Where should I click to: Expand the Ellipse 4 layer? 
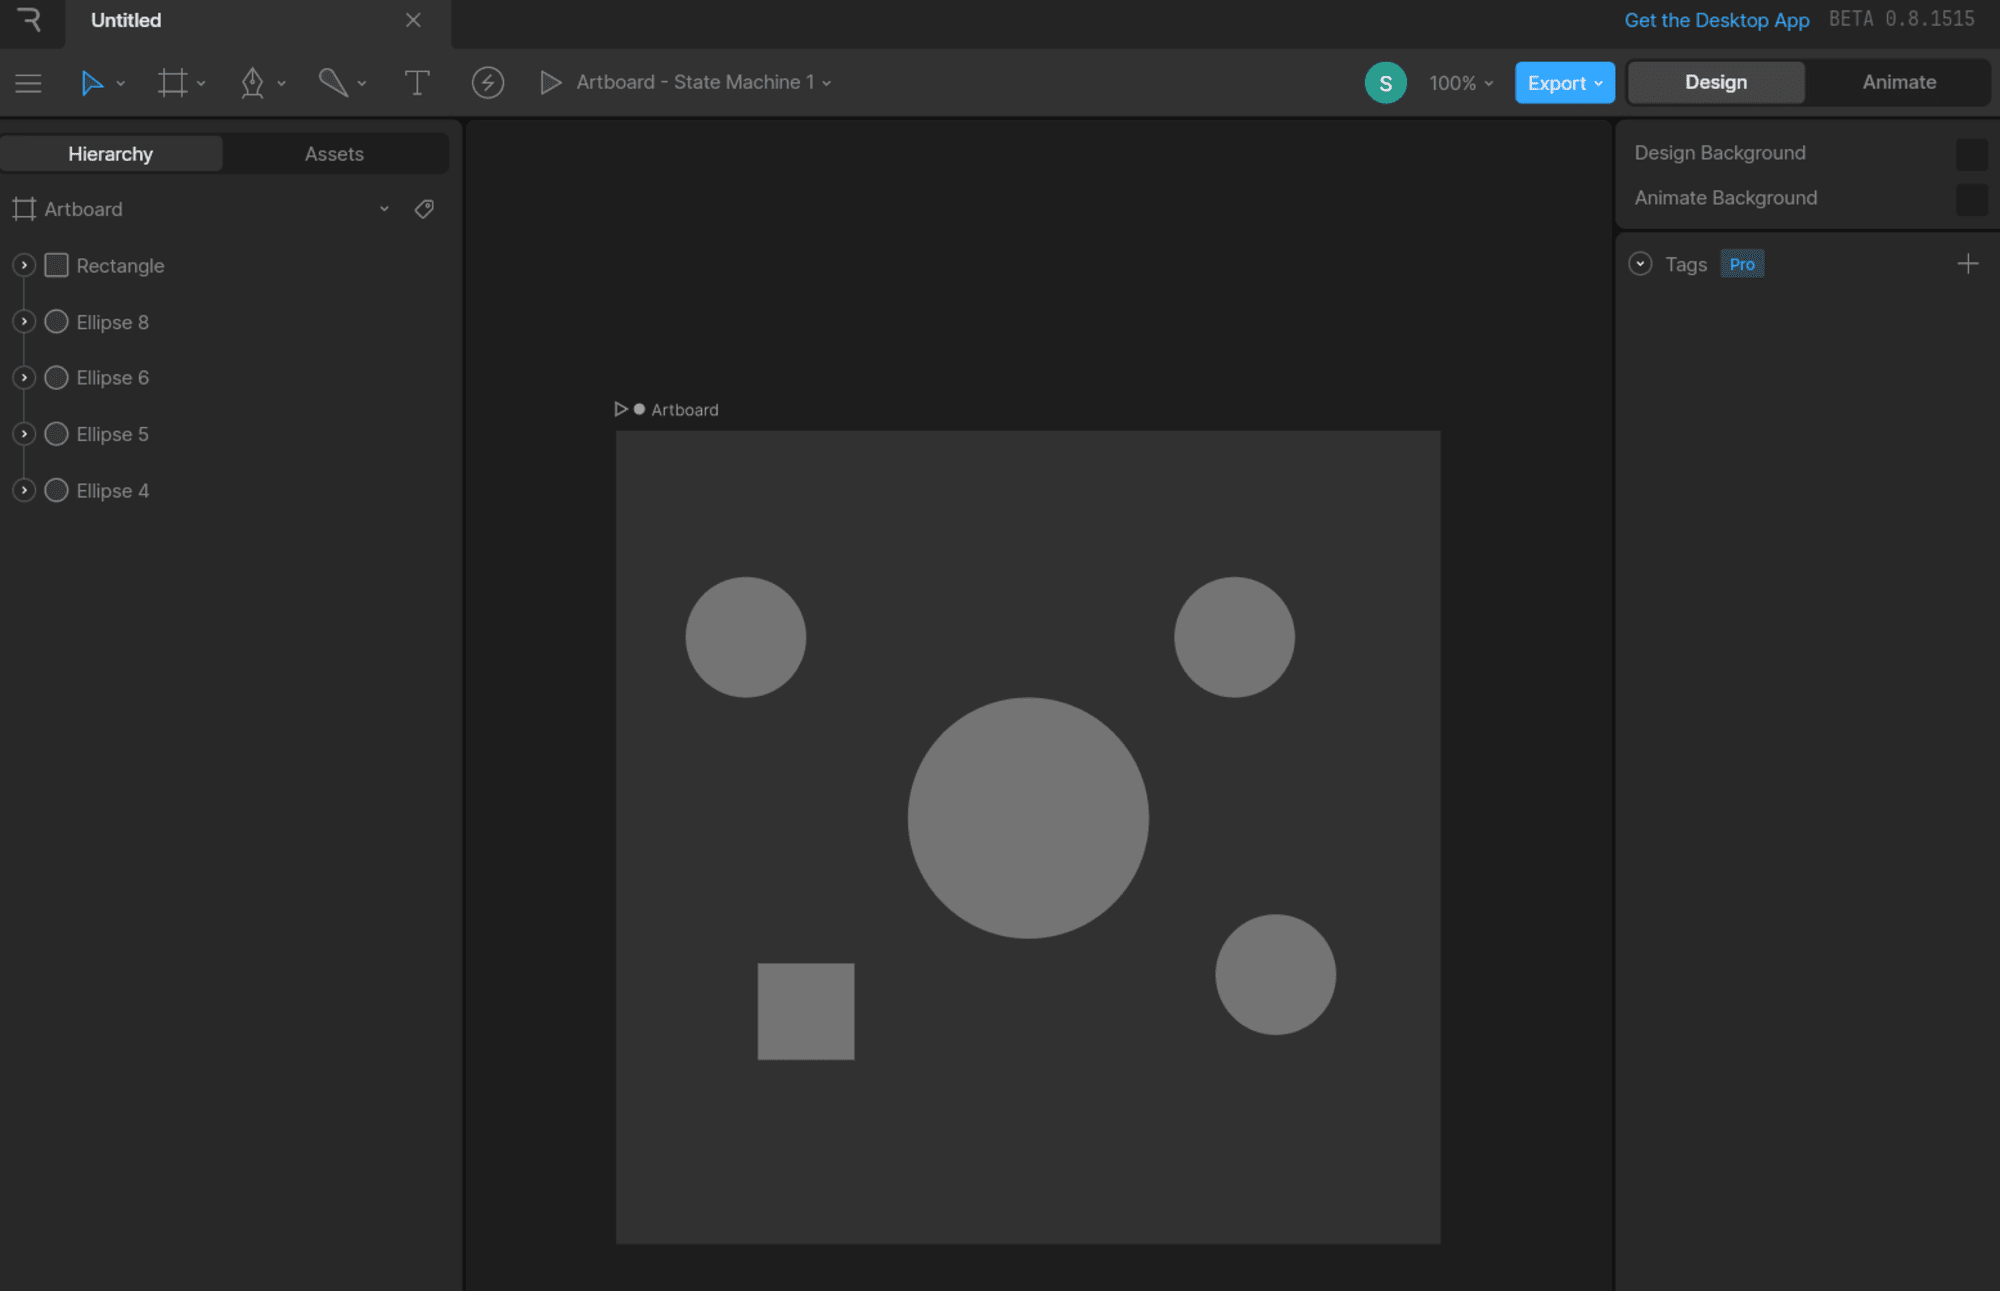click(x=24, y=490)
